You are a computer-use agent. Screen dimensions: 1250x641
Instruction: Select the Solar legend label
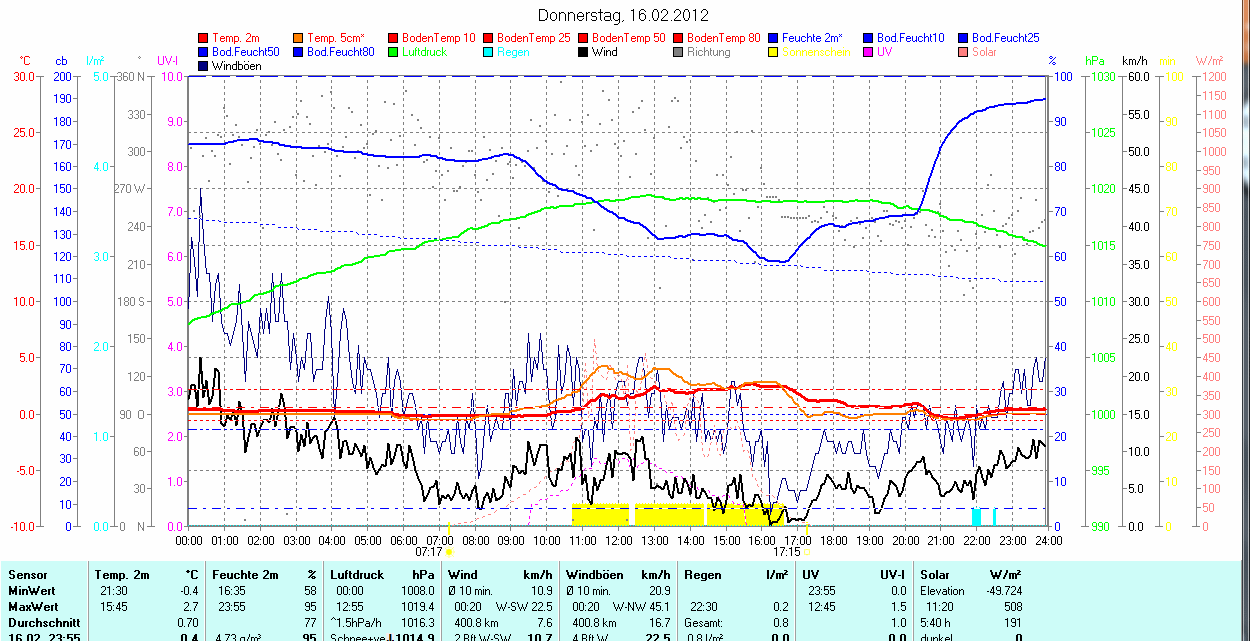(984, 52)
